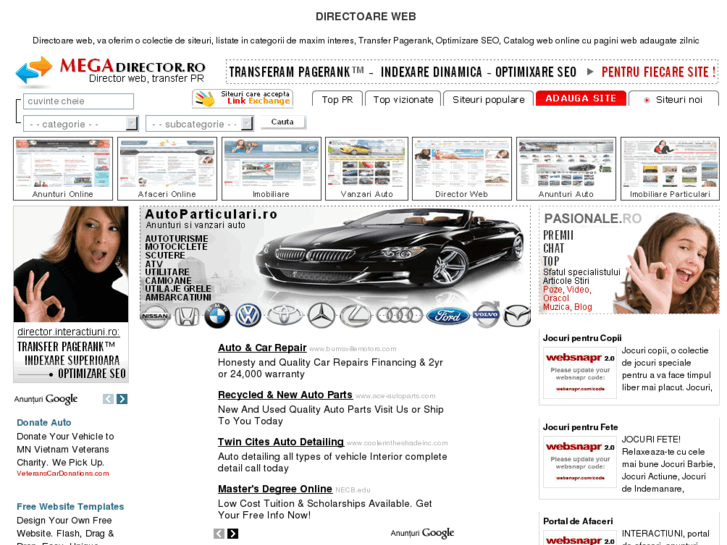Click previous arrow below center ads
This screenshot has width=727, height=545.
(x=219, y=534)
